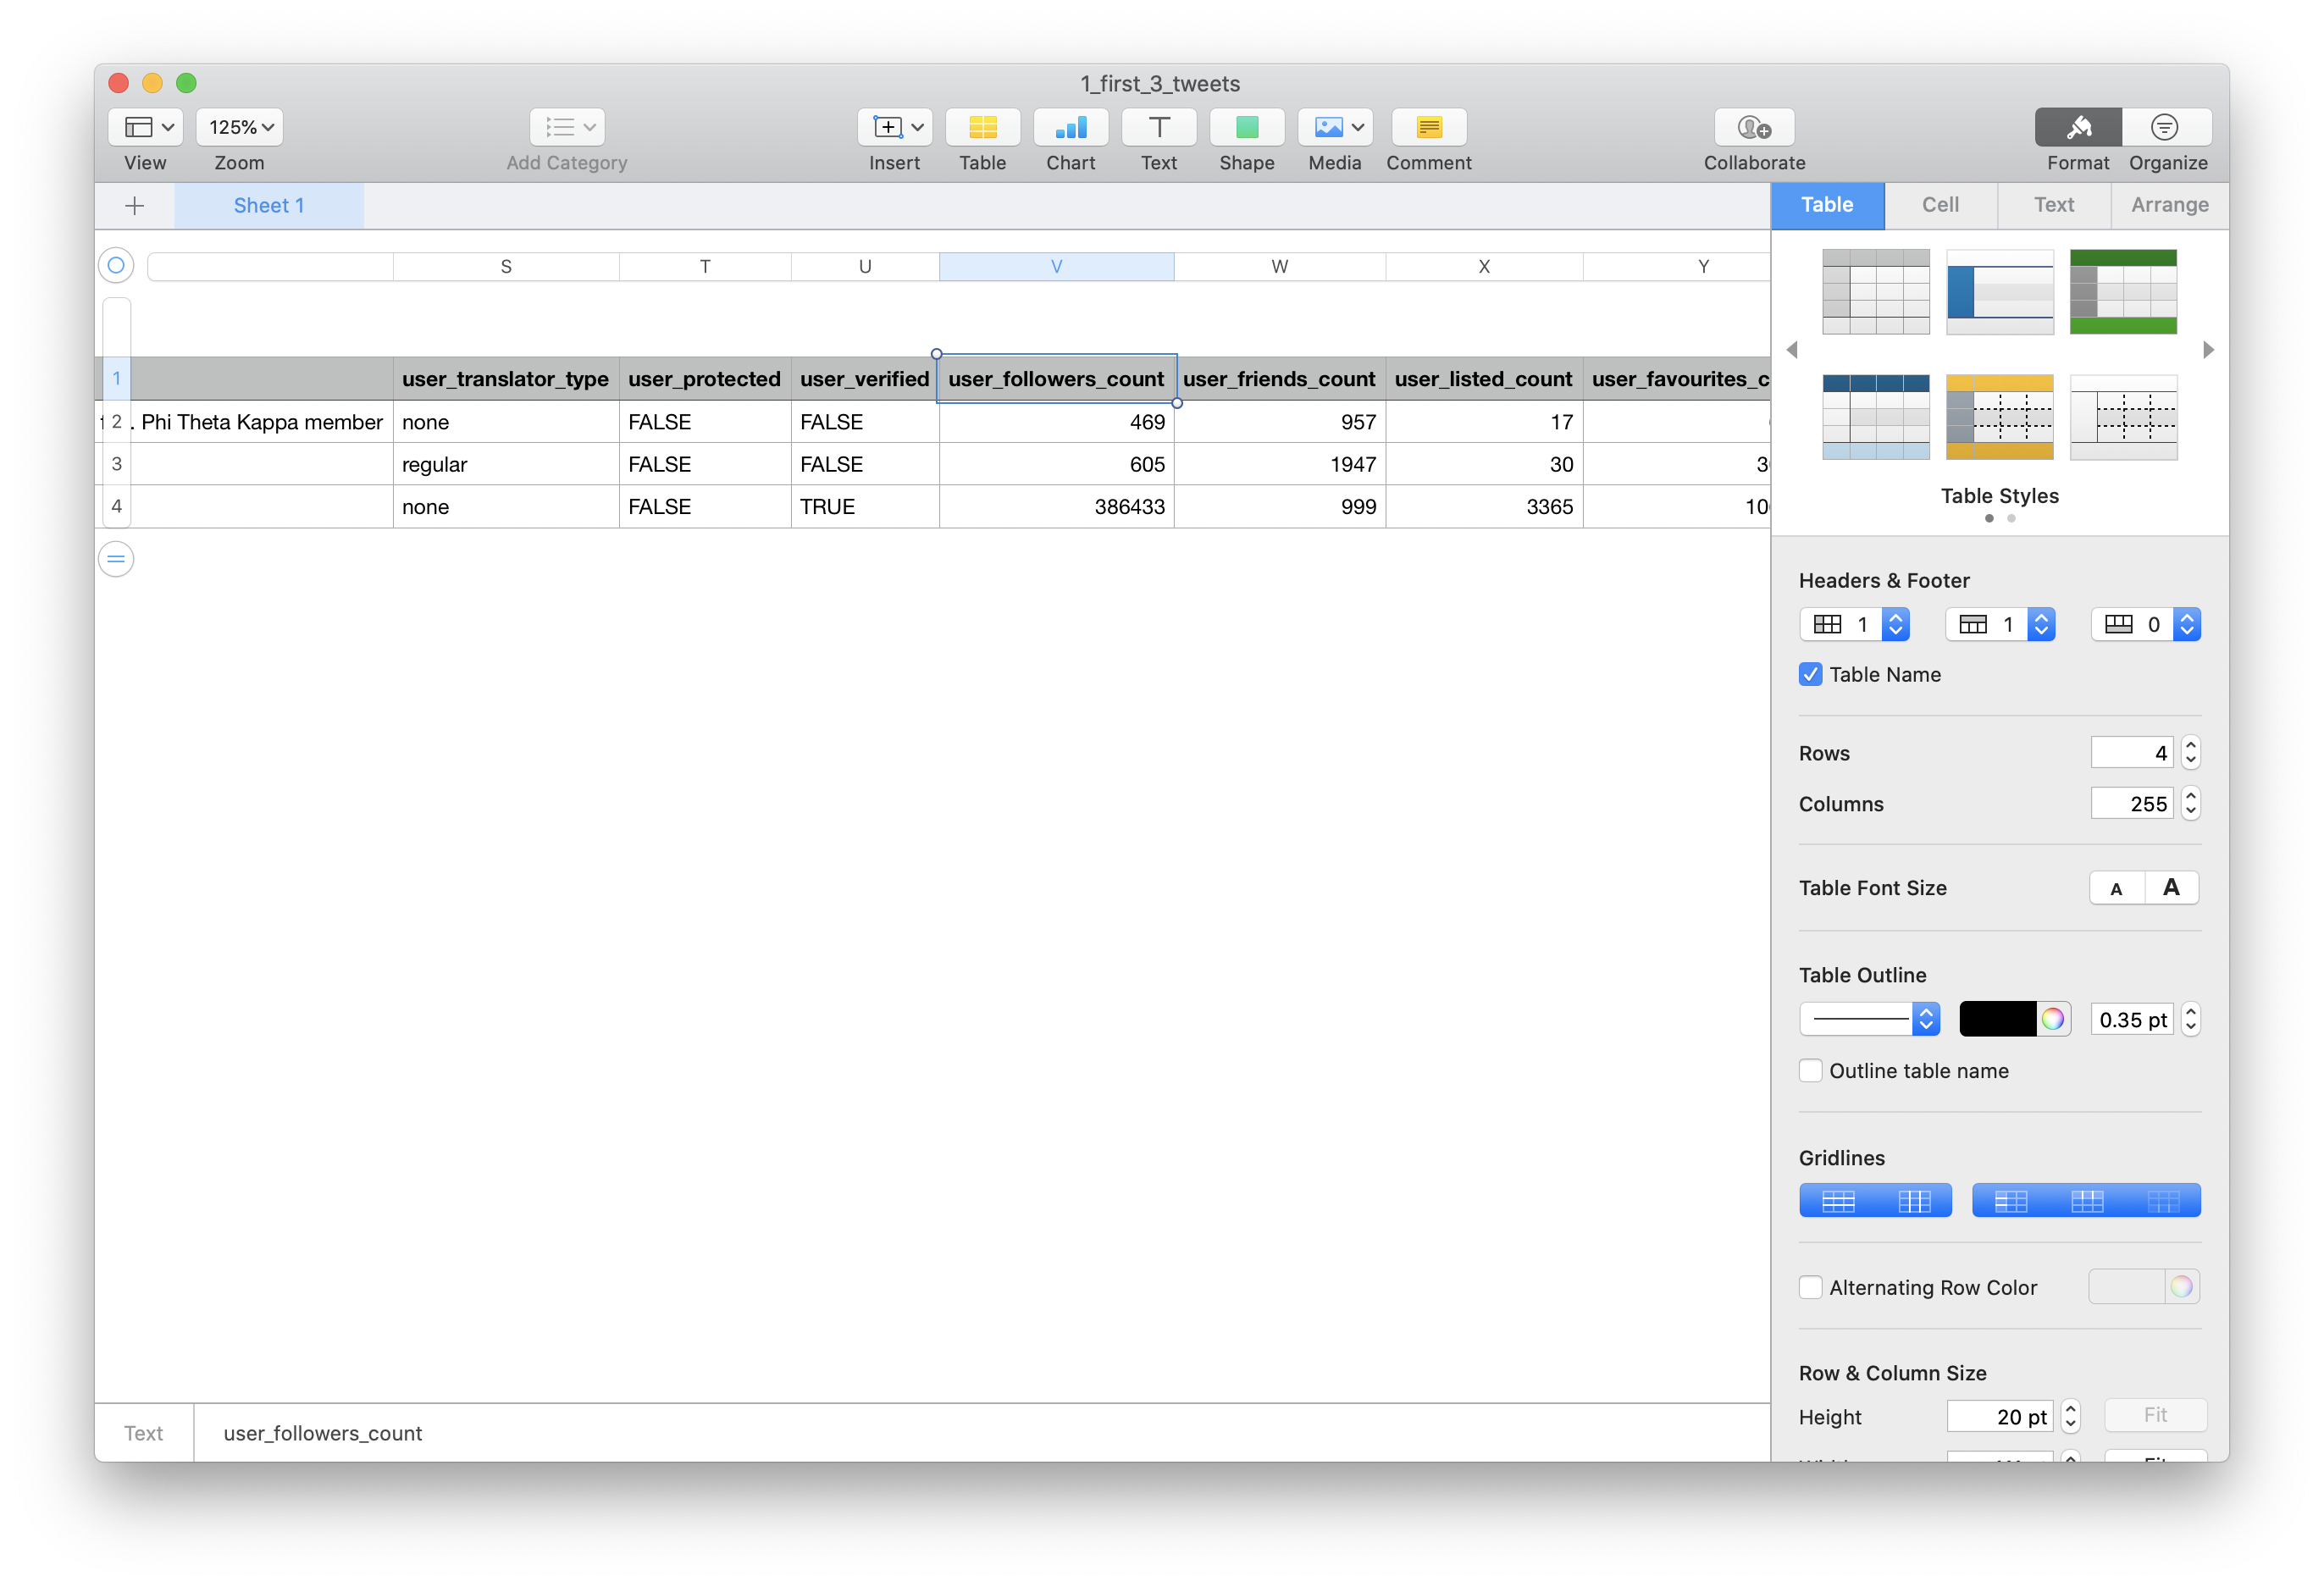Select the green table style thumbnail
Viewport: 2324px width, 1587px height.
pos(2123,292)
